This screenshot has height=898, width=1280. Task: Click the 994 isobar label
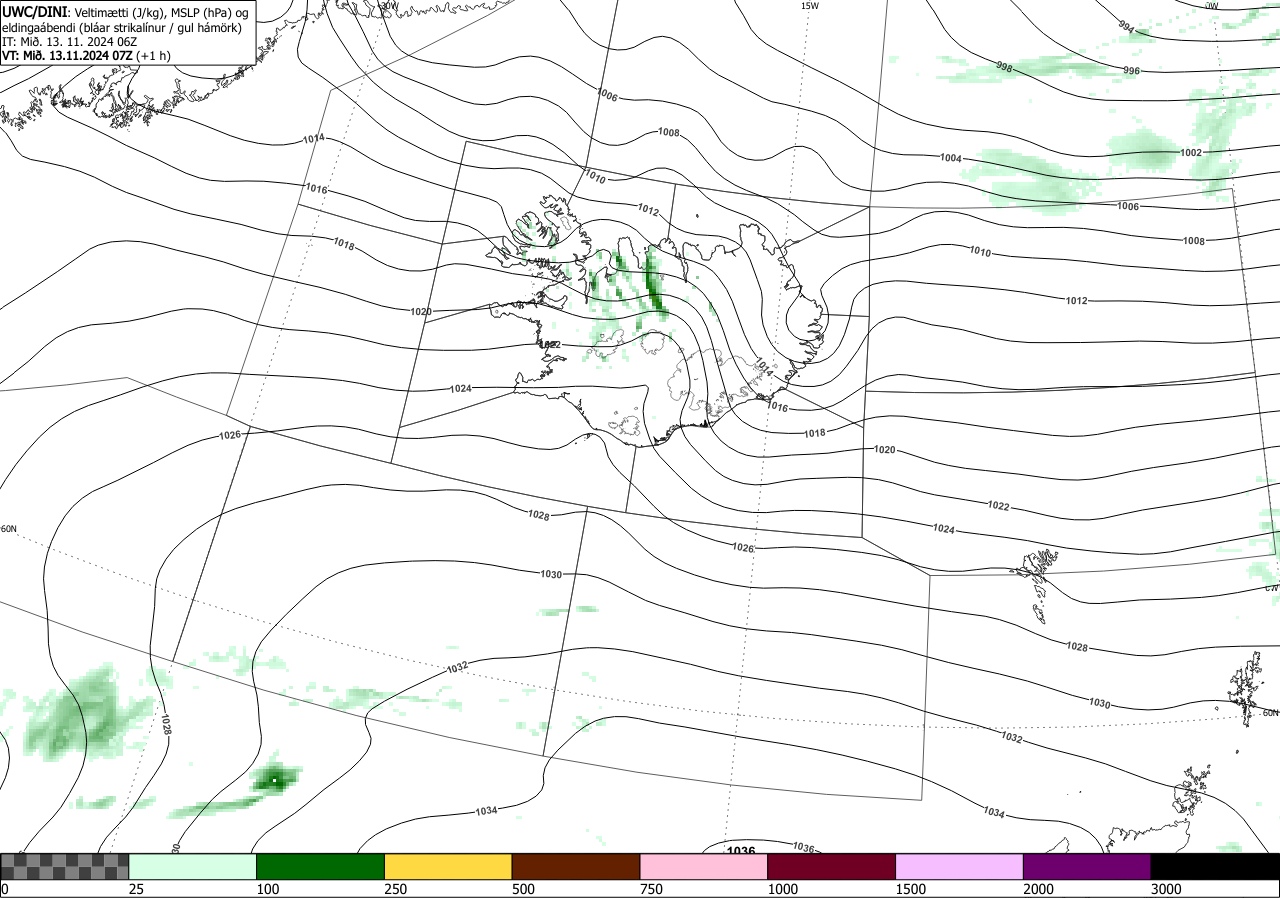pyautogui.click(x=1126, y=27)
